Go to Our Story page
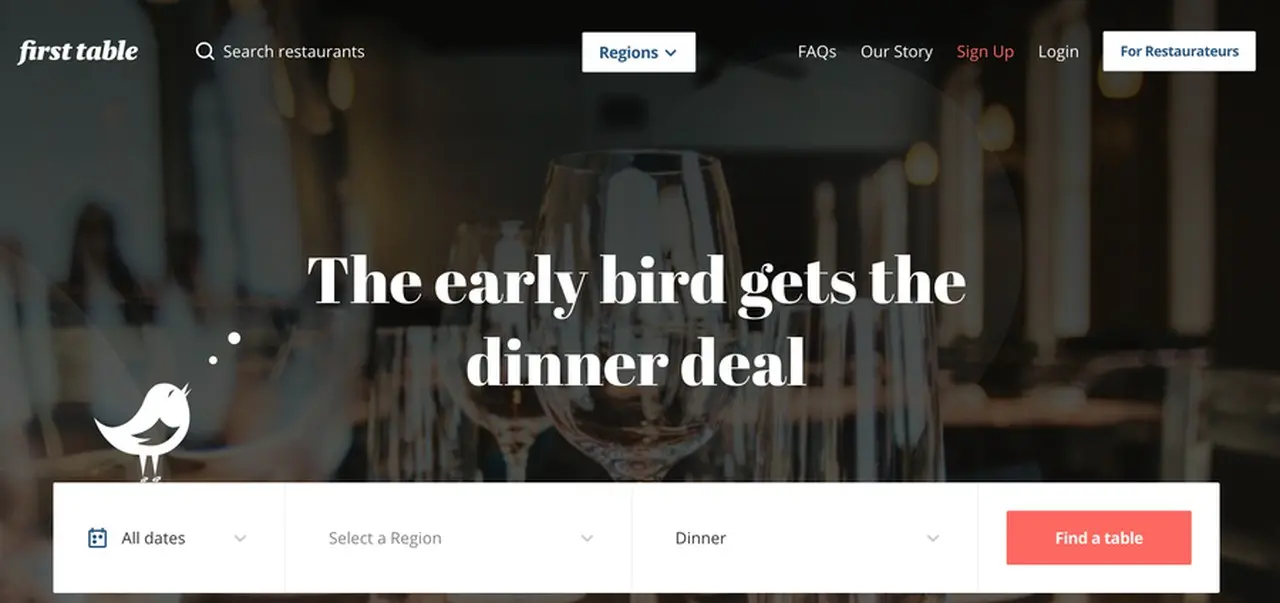 [x=897, y=51]
